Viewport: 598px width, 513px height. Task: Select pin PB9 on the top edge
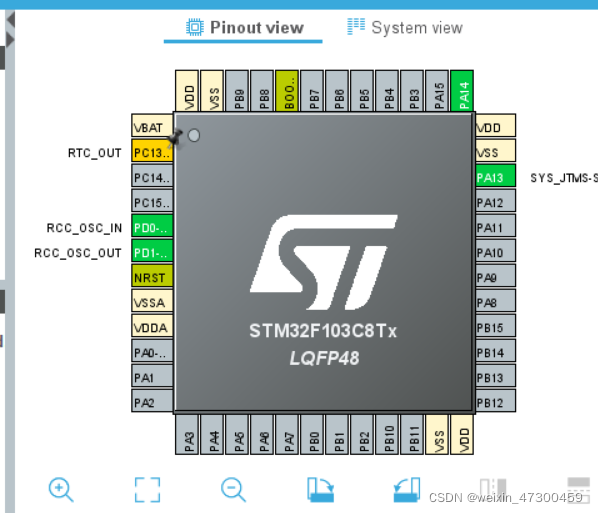(237, 91)
